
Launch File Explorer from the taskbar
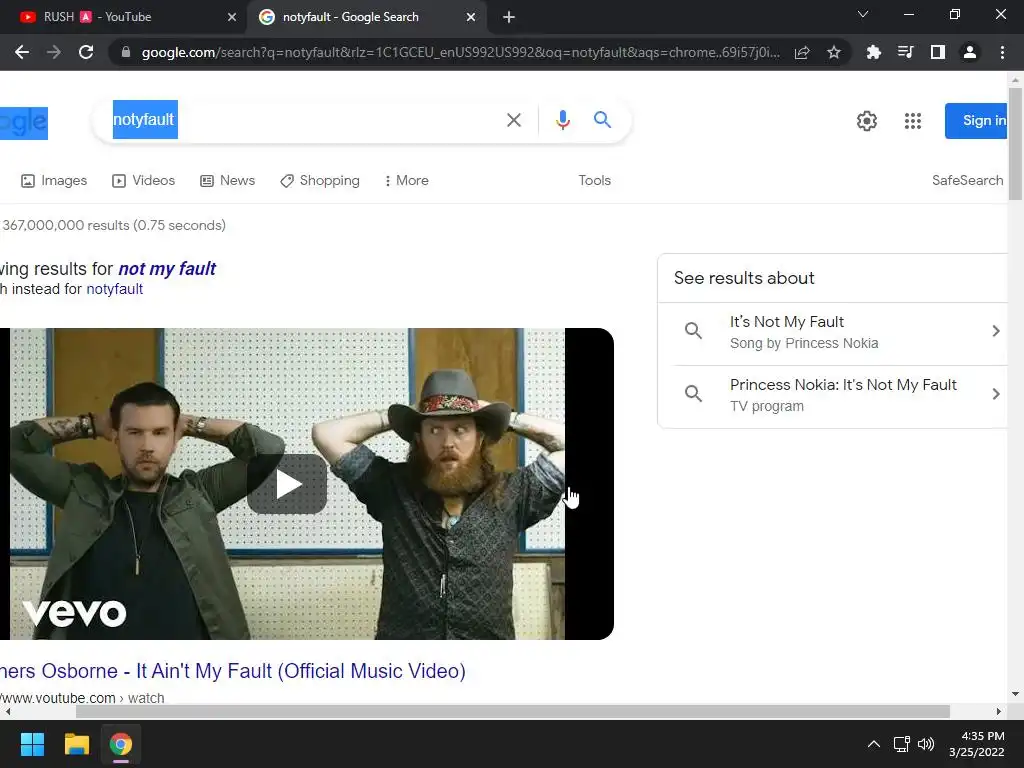(x=76, y=744)
